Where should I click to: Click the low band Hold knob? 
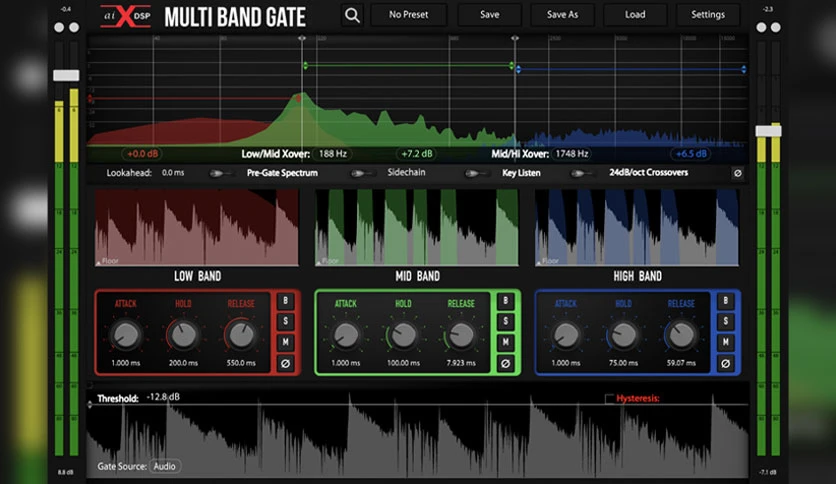pos(183,335)
